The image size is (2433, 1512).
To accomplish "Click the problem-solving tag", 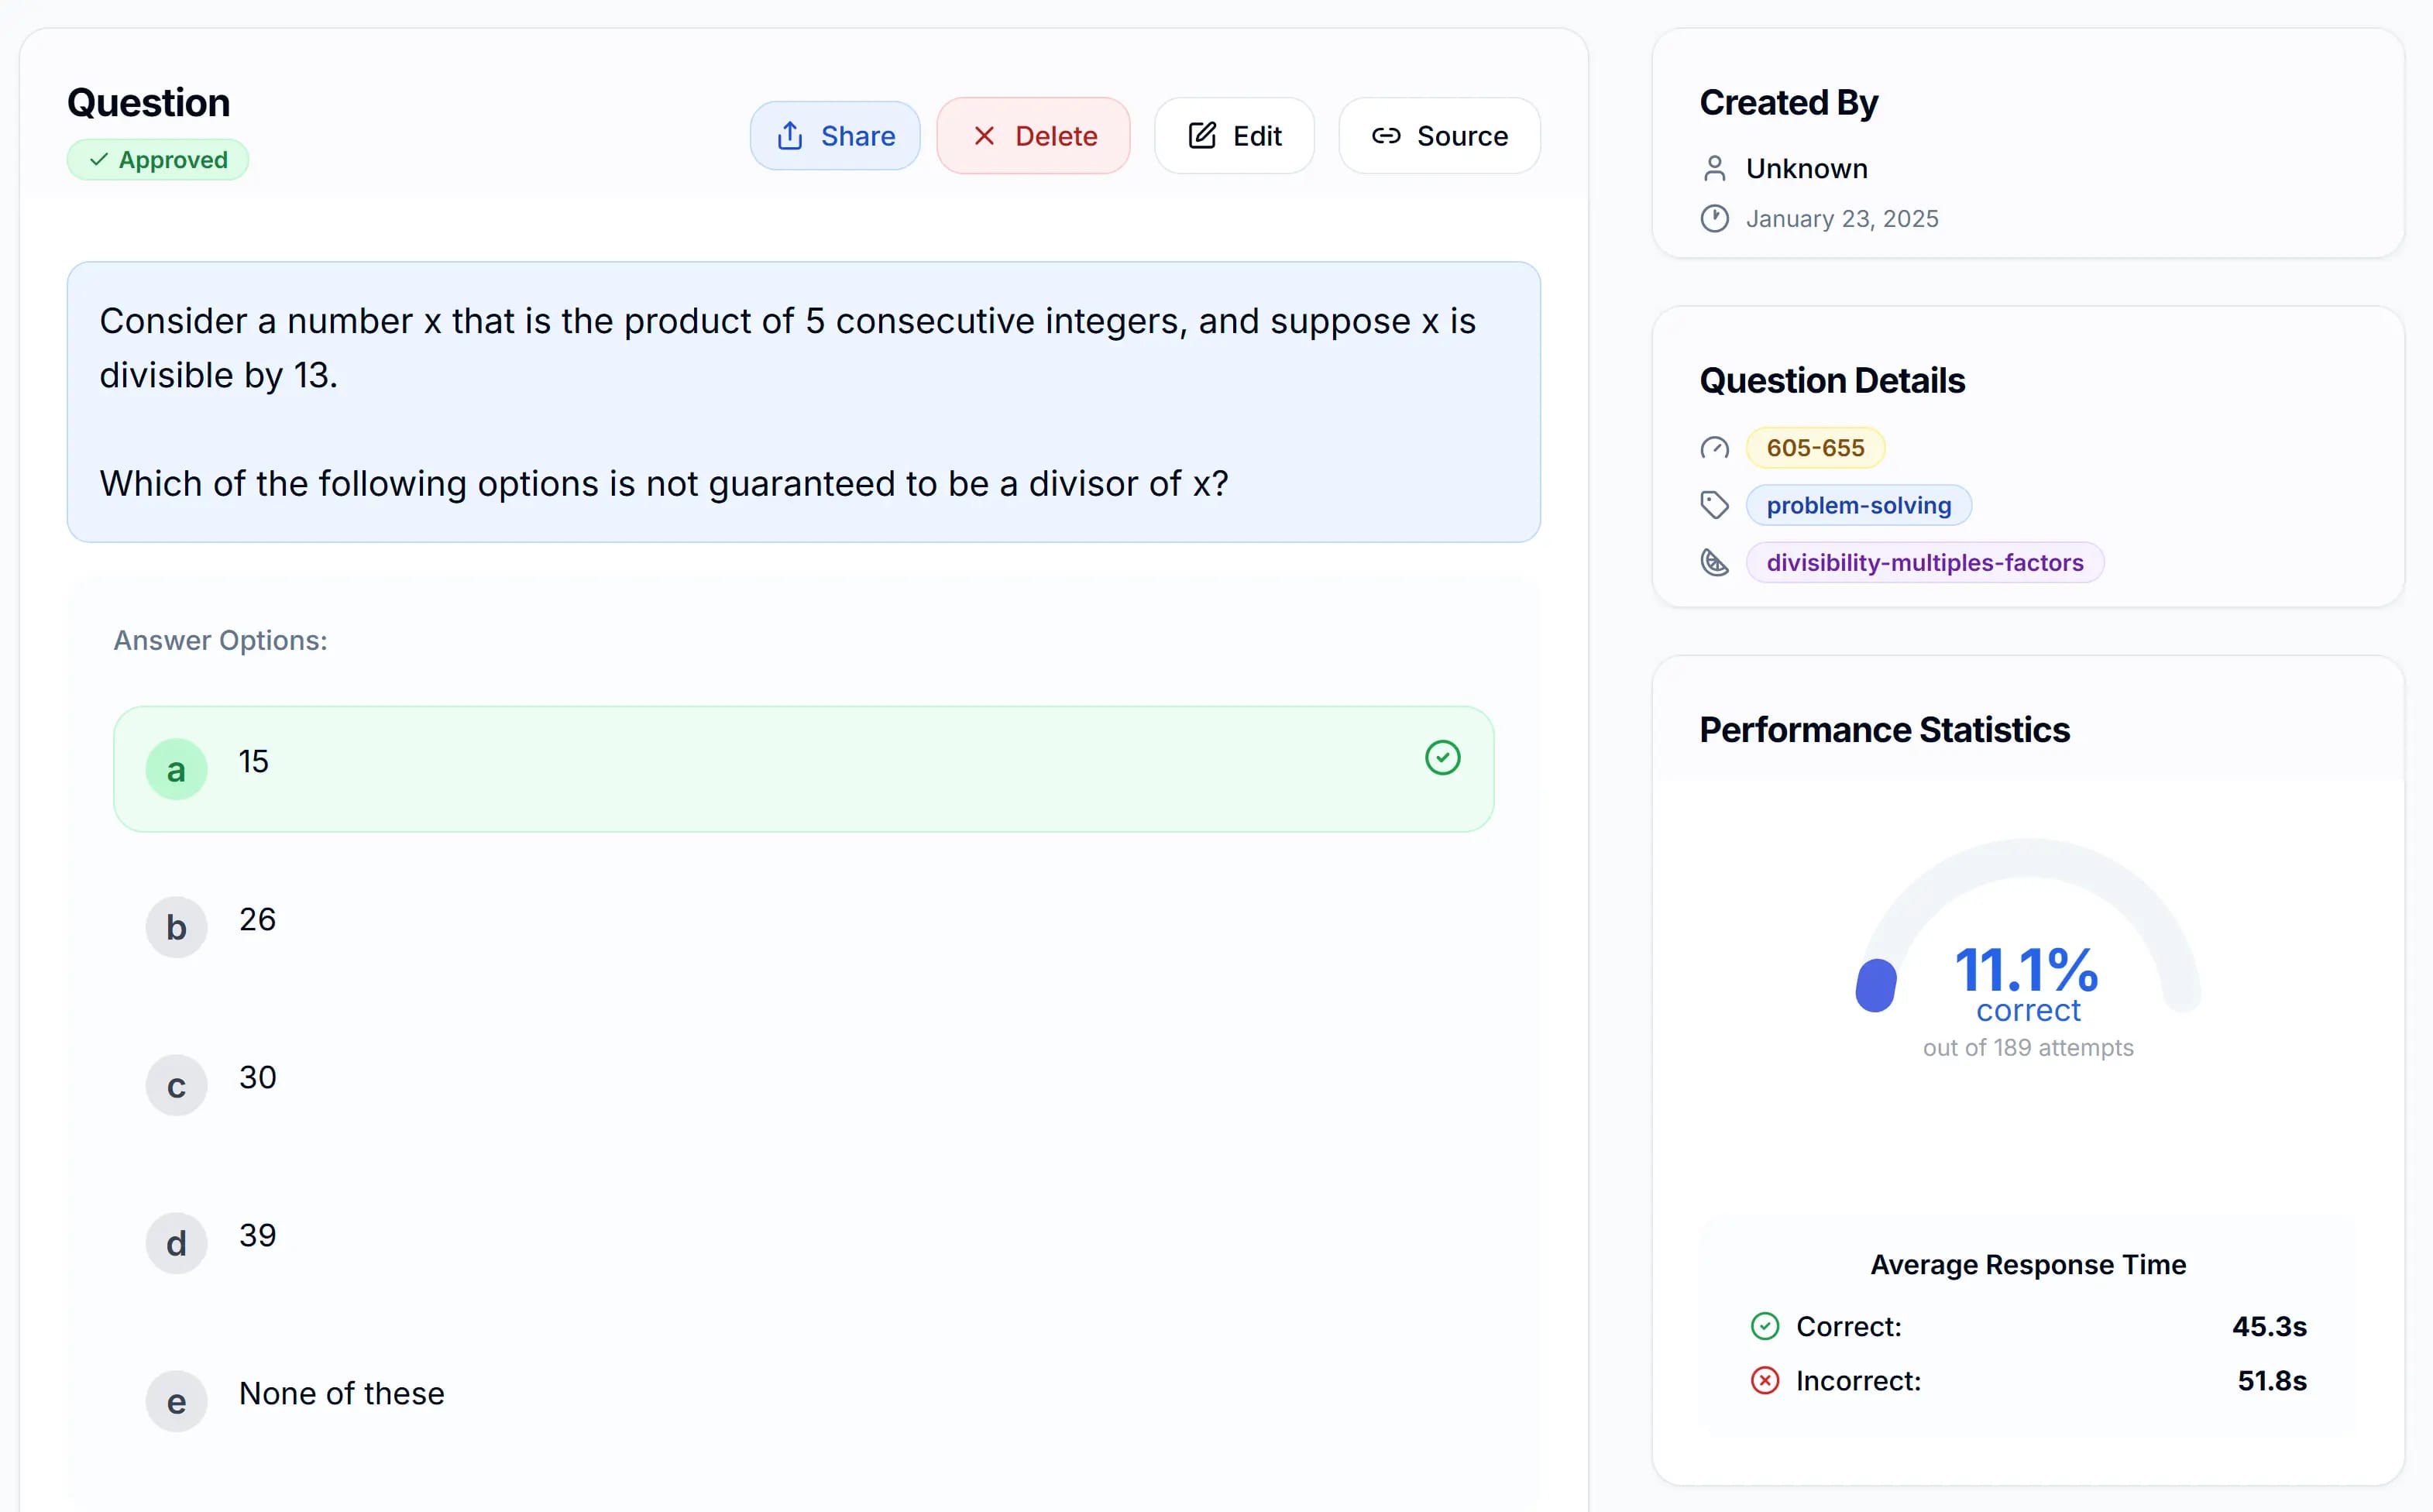I will (1857, 505).
